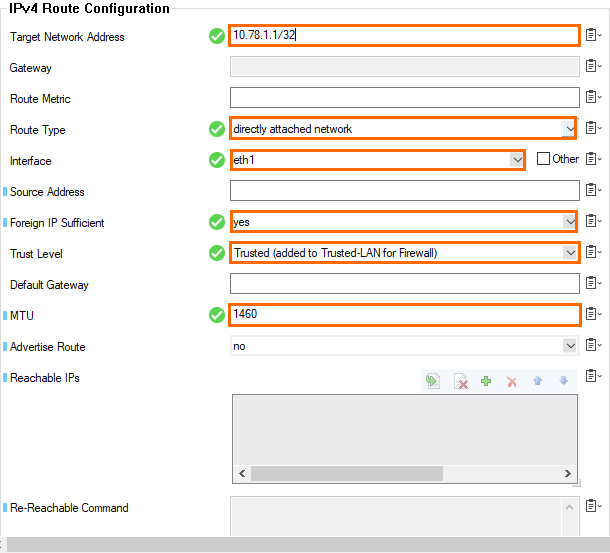
Task: Click green checkmark next to Interface
Action: pos(217,160)
